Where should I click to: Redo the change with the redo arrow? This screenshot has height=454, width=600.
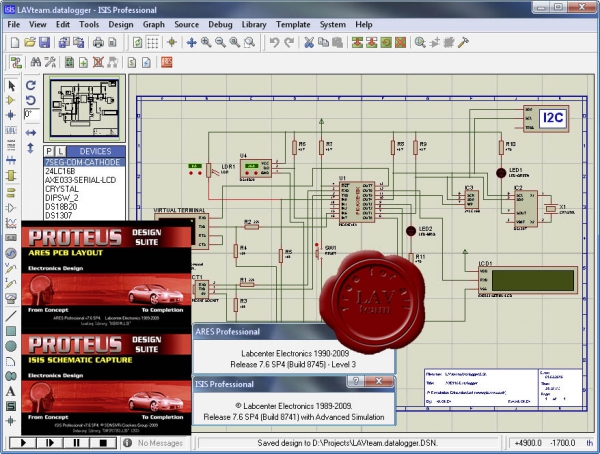tap(289, 42)
